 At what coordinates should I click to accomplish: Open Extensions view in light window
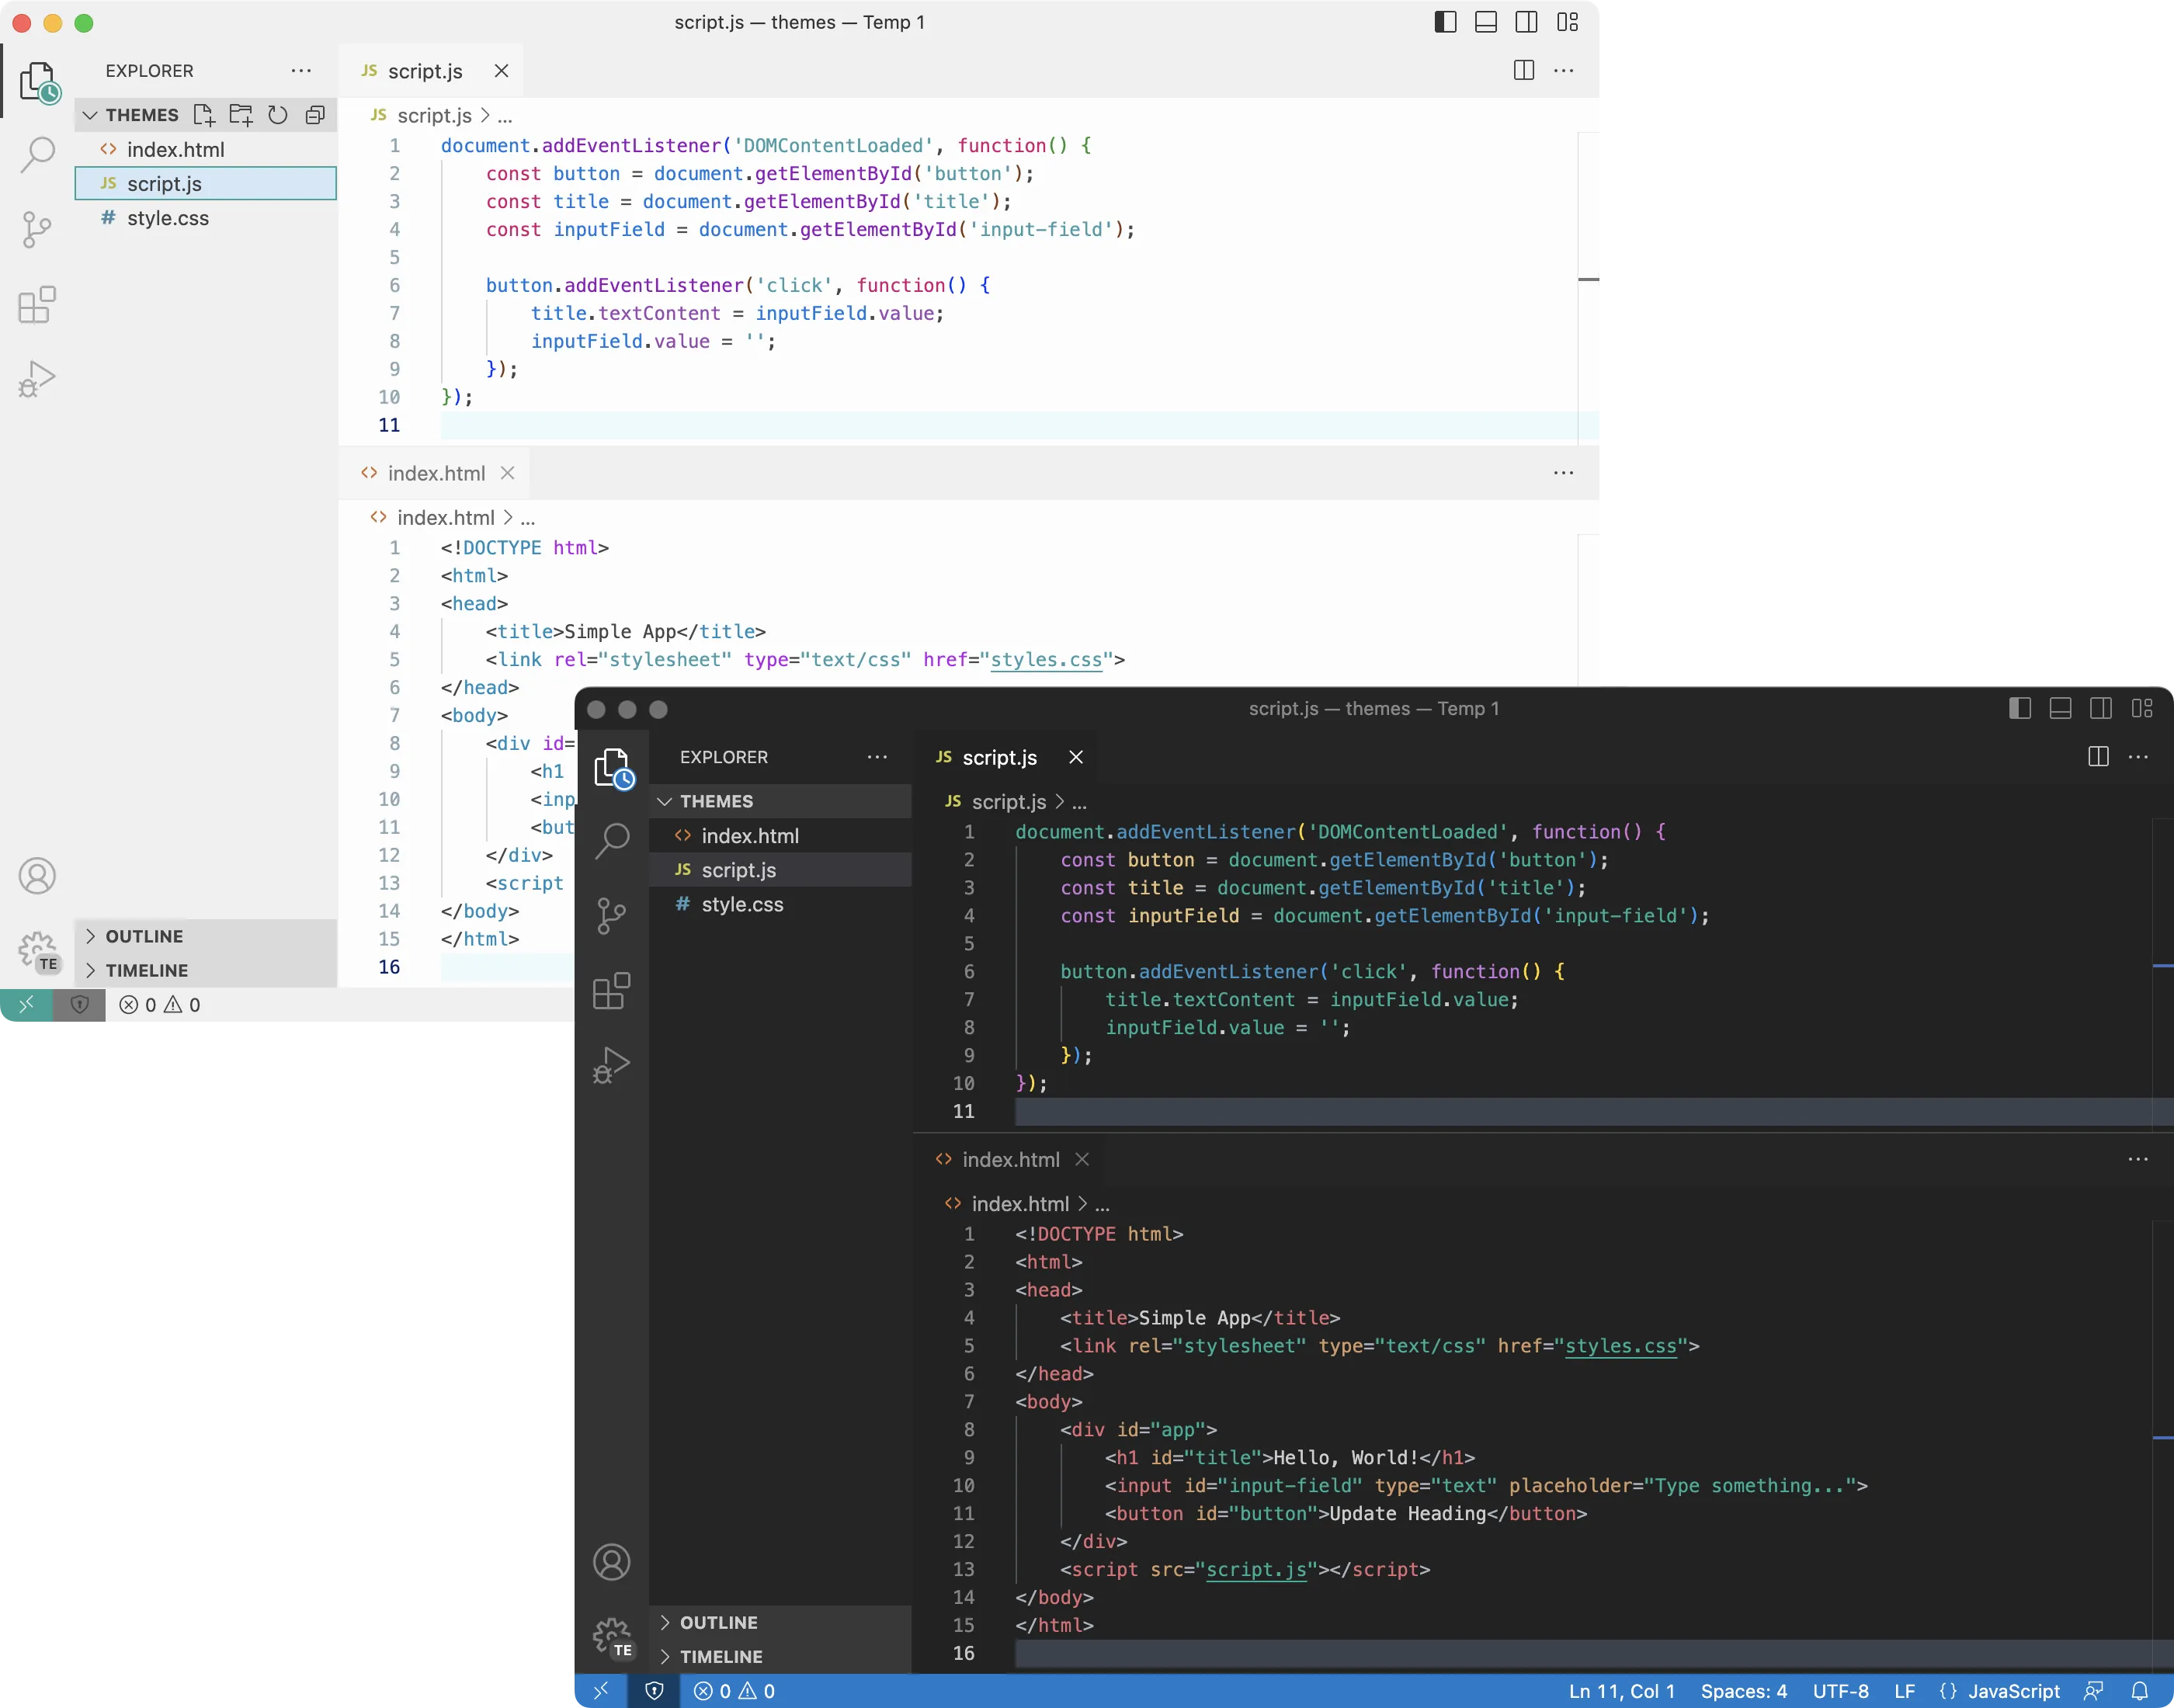click(37, 305)
